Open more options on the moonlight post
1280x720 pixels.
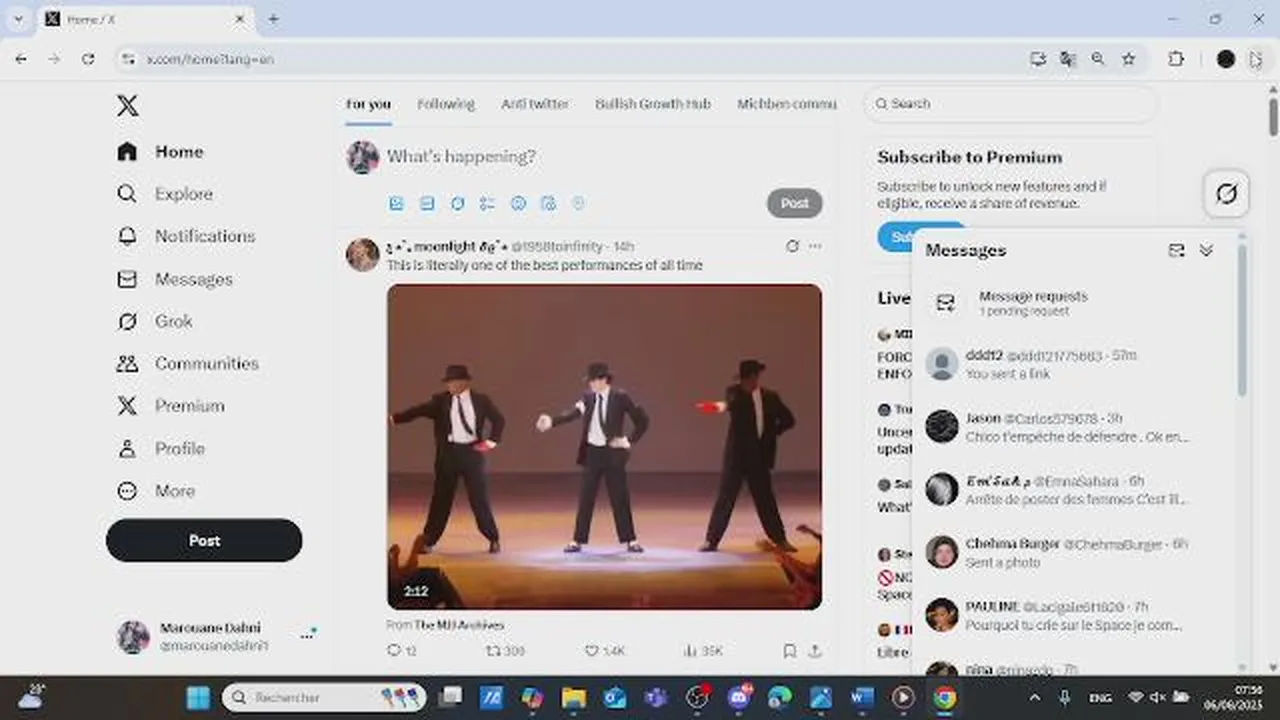(815, 246)
